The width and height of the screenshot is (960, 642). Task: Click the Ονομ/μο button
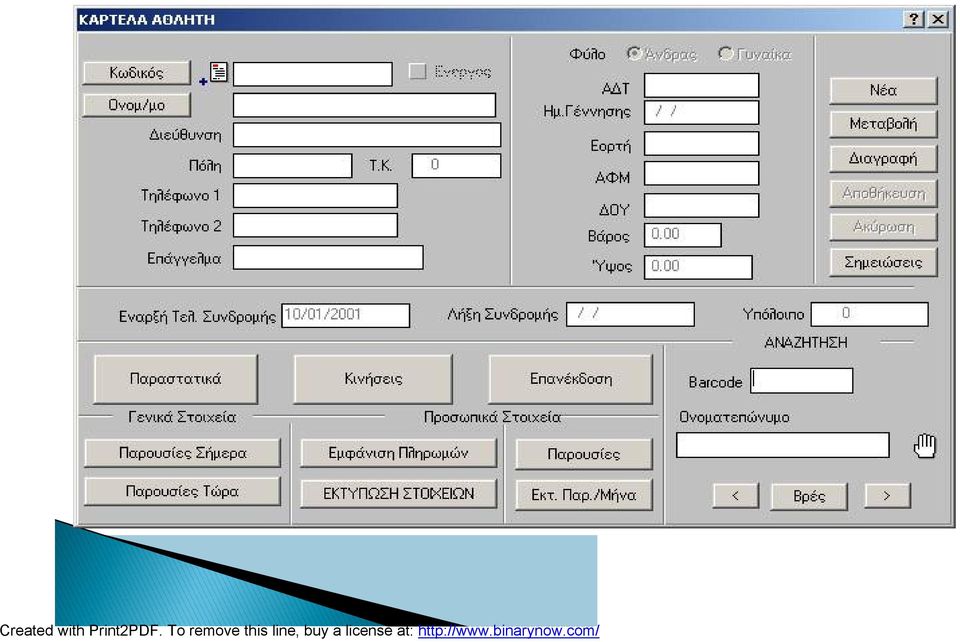pyautogui.click(x=137, y=105)
